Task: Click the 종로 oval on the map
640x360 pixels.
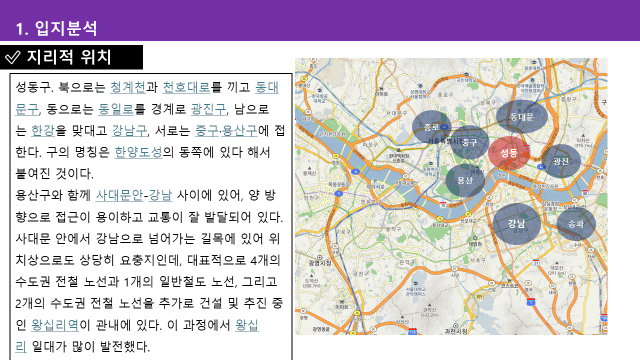Action: [431, 127]
